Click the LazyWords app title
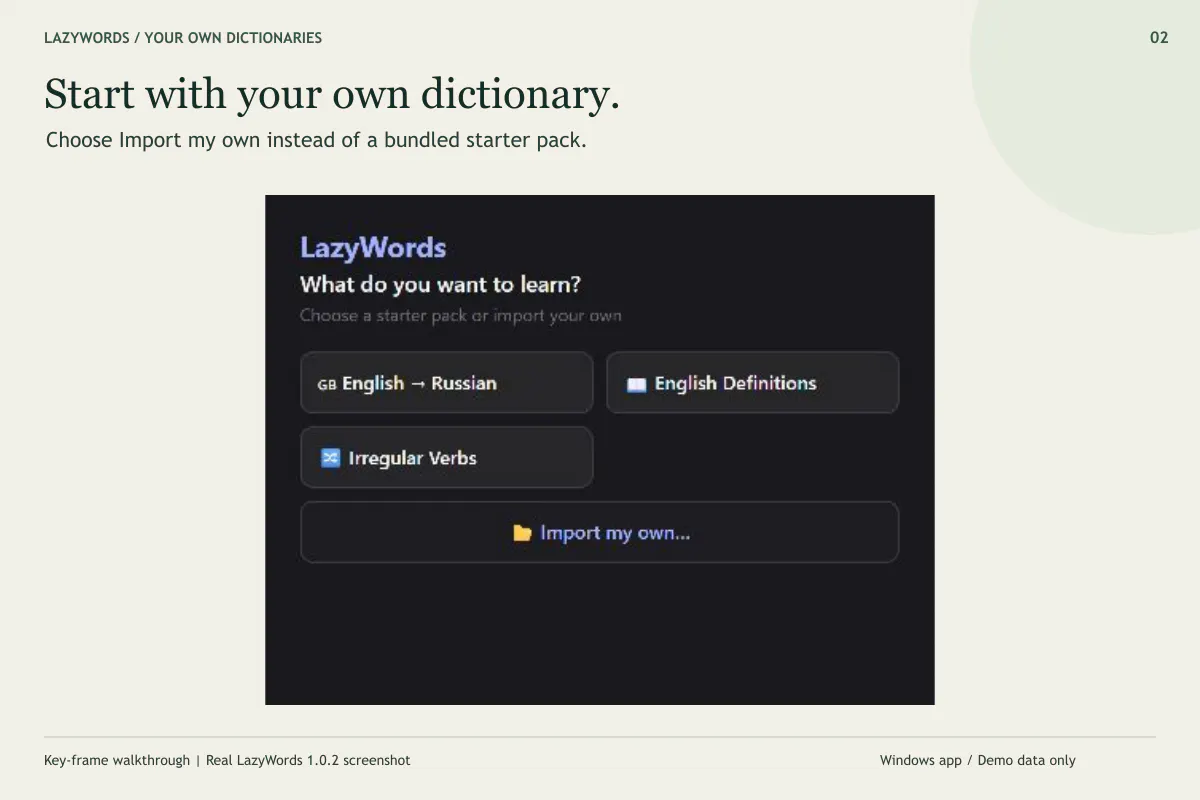 (x=373, y=248)
